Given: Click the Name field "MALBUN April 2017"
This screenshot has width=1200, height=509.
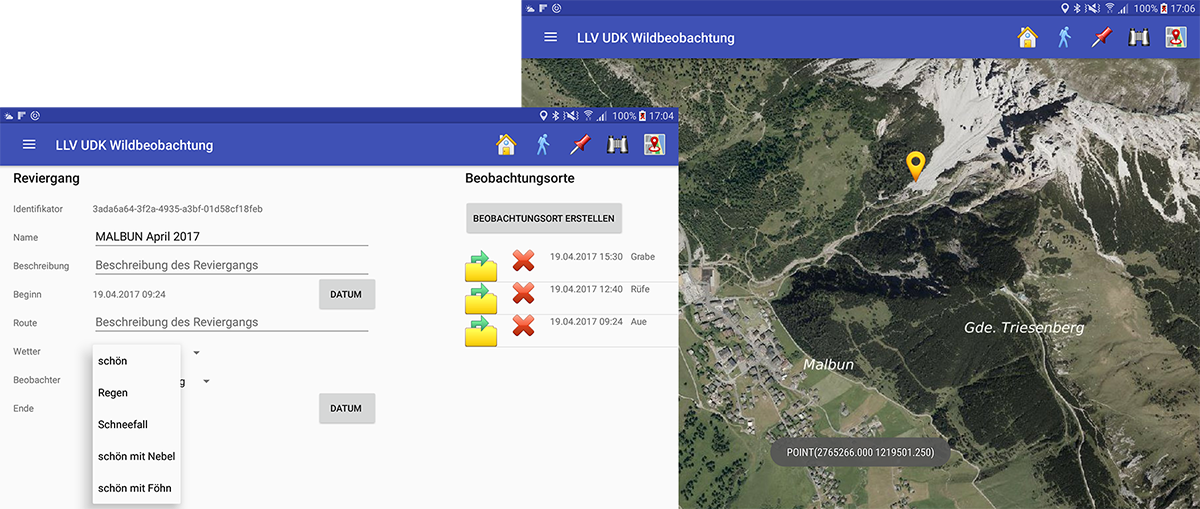Looking at the screenshot, I should (x=231, y=237).
